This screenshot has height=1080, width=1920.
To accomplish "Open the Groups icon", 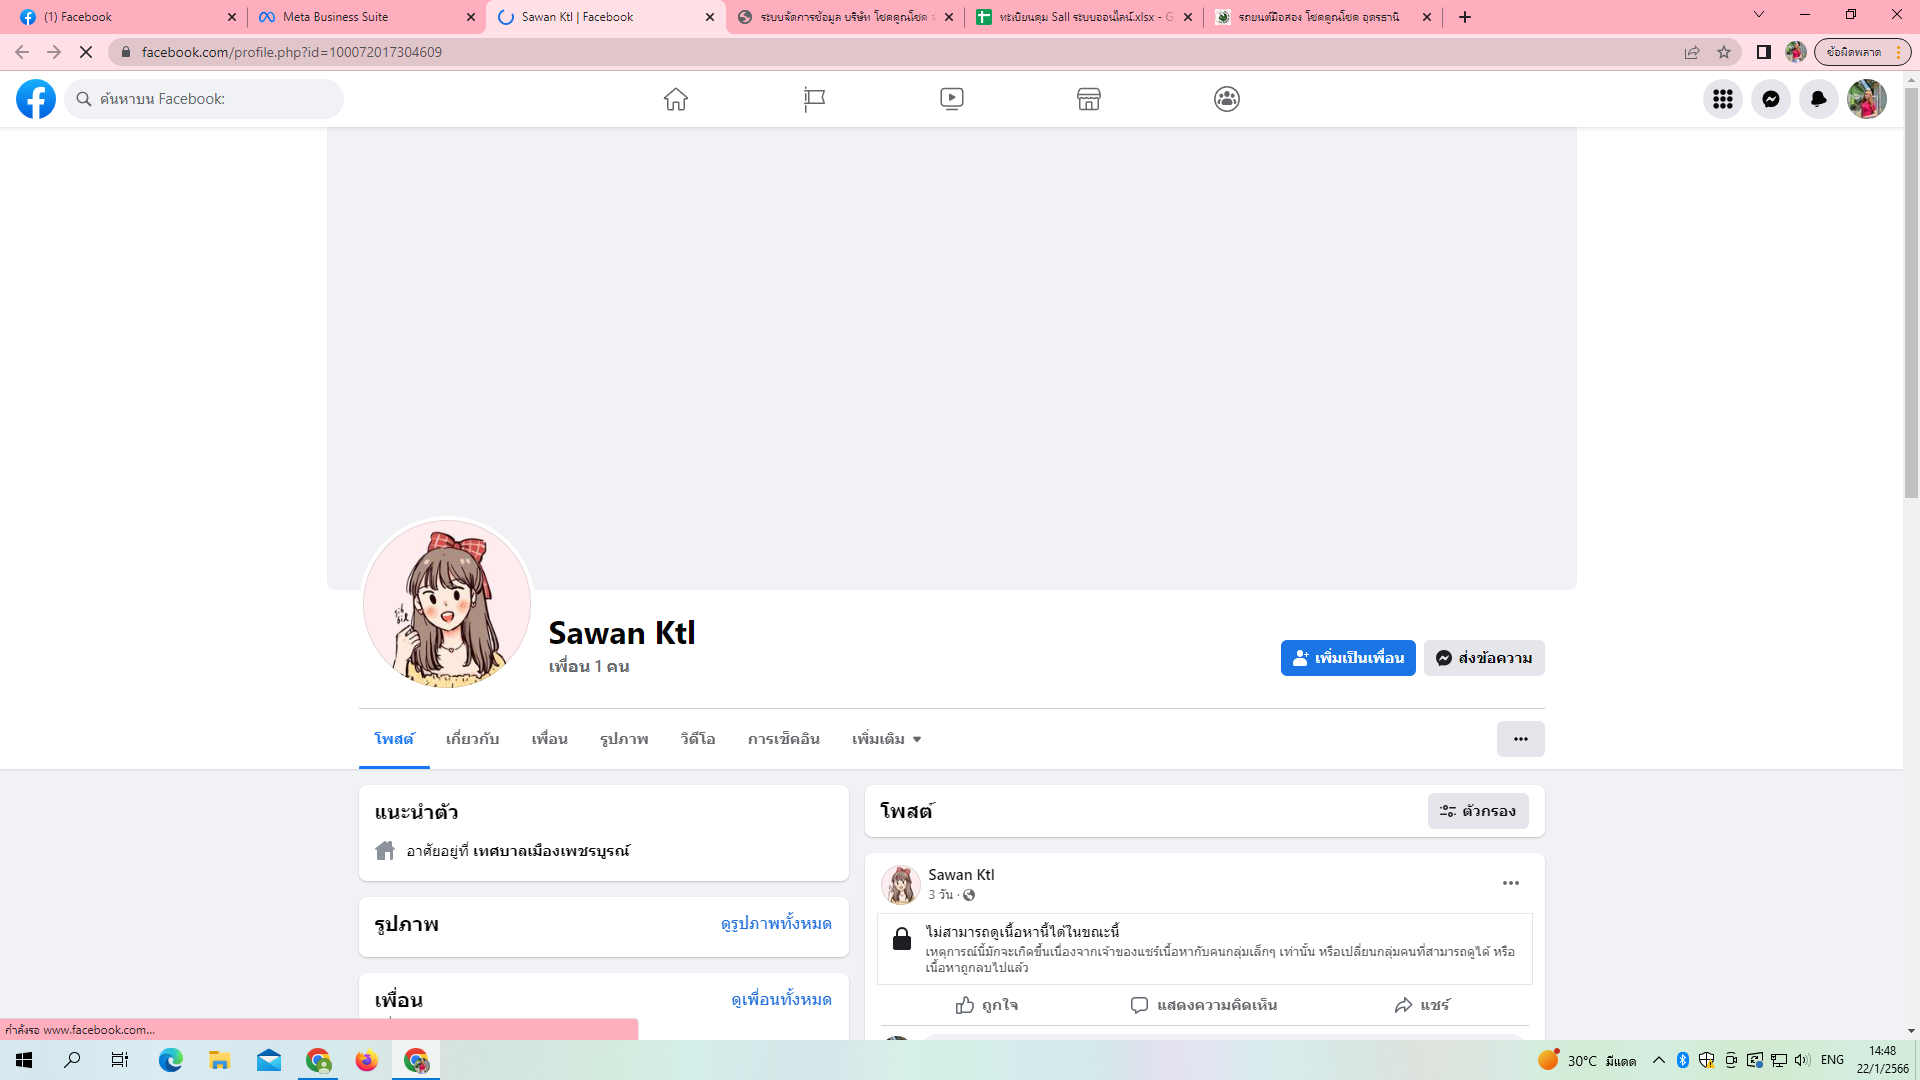I will point(1227,99).
